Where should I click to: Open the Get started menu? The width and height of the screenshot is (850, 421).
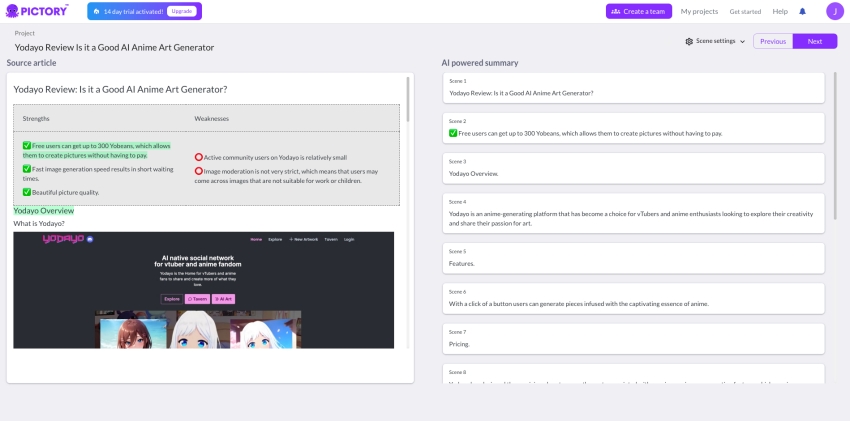(x=745, y=11)
